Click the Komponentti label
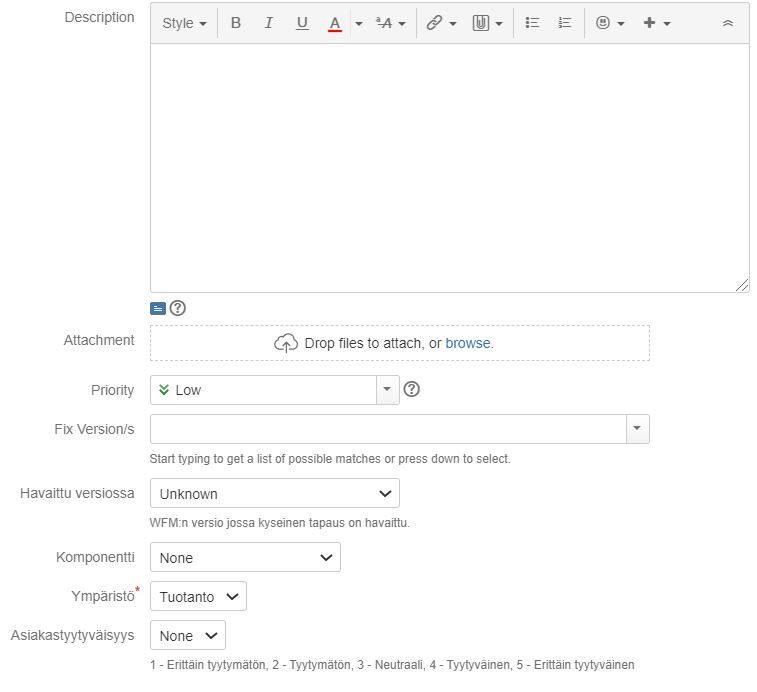 click(x=95, y=557)
